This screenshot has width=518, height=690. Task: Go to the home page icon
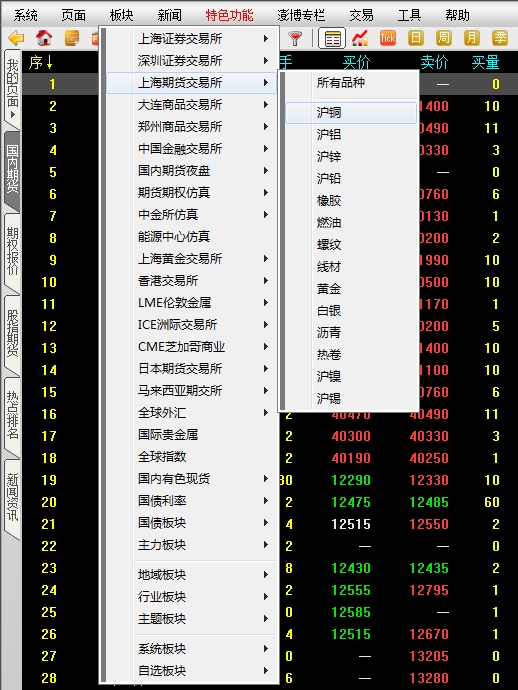44,38
